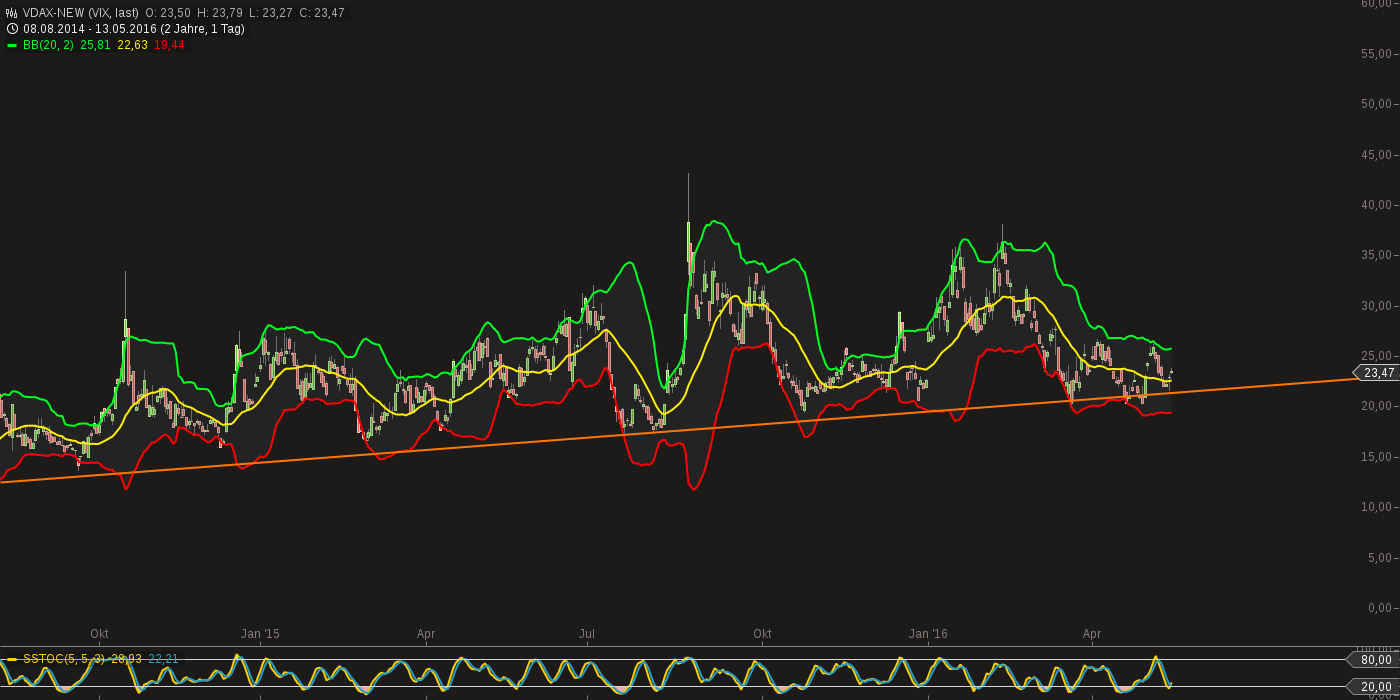Click the lower band value 19,44
Viewport: 1400px width, 700px height.
[x=169, y=45]
